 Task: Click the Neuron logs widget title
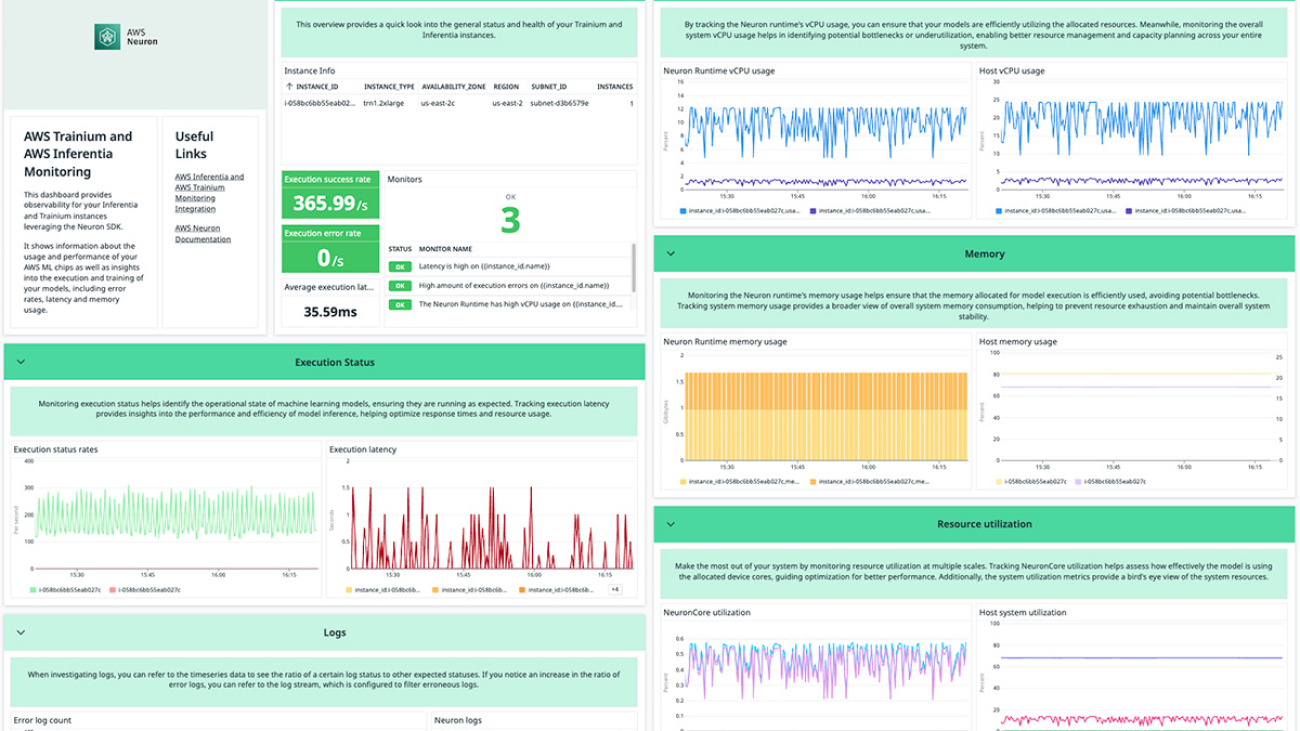click(x=458, y=720)
